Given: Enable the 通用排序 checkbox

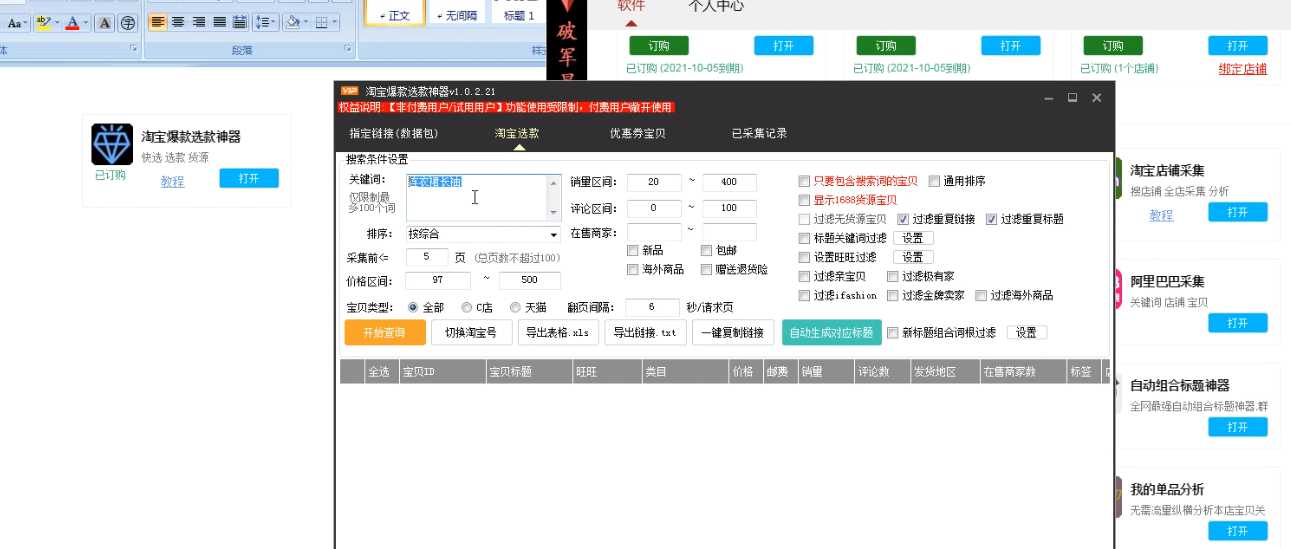Looking at the screenshot, I should pos(934,182).
